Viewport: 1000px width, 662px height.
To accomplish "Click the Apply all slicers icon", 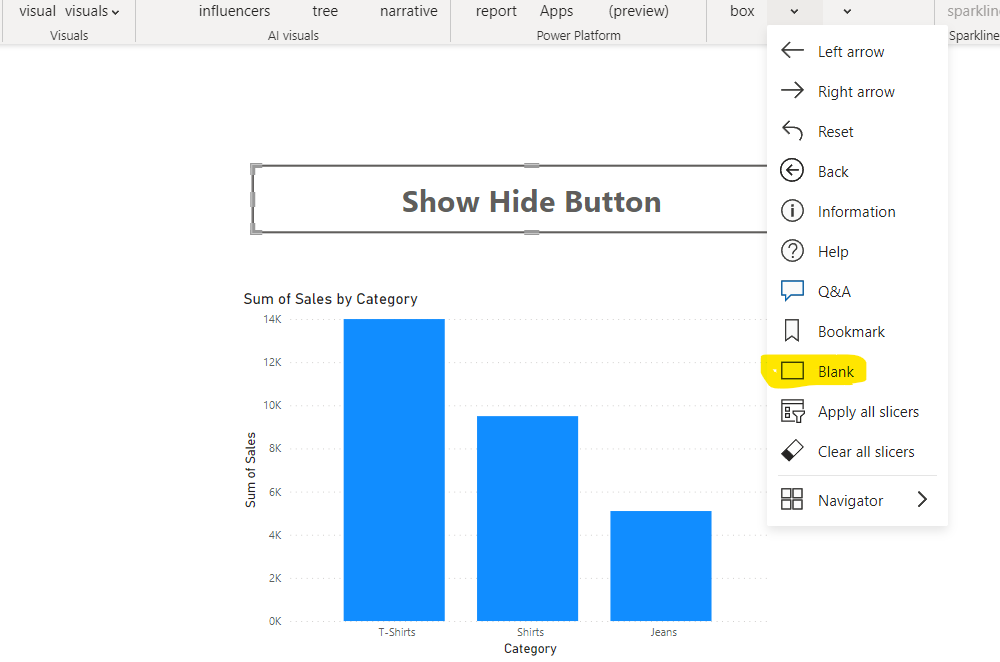I will (792, 411).
